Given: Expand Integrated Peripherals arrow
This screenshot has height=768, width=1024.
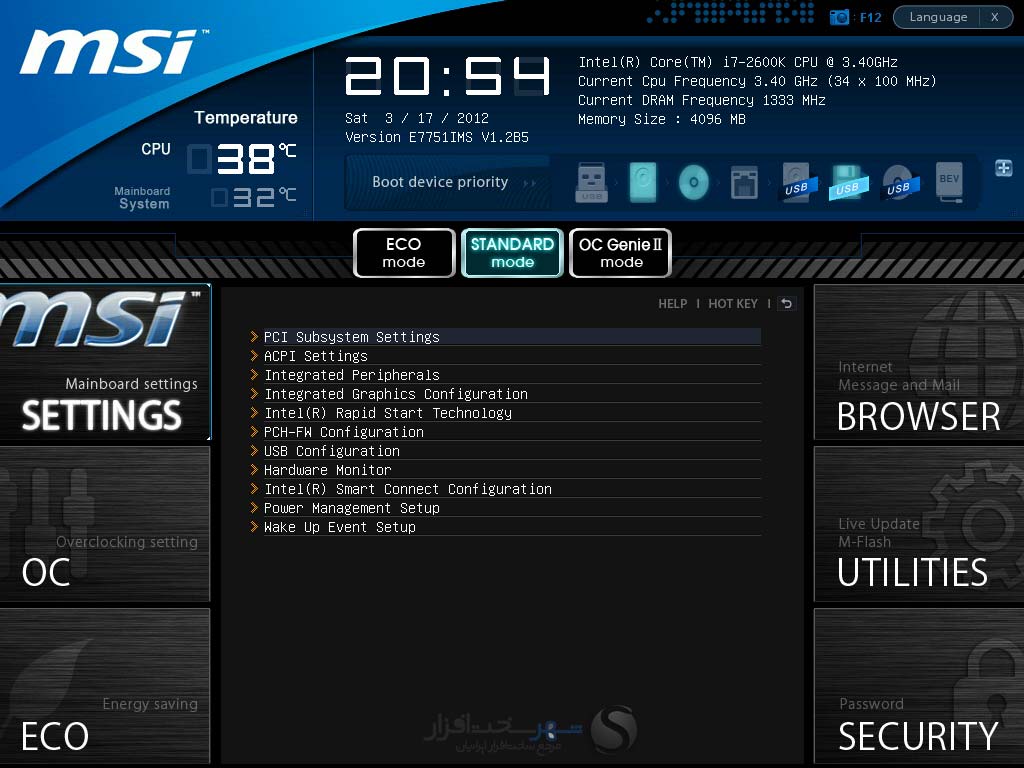Looking at the screenshot, I should 254,374.
